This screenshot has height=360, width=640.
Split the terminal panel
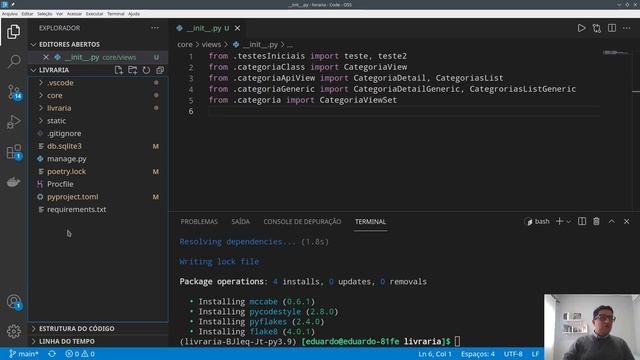coord(582,221)
